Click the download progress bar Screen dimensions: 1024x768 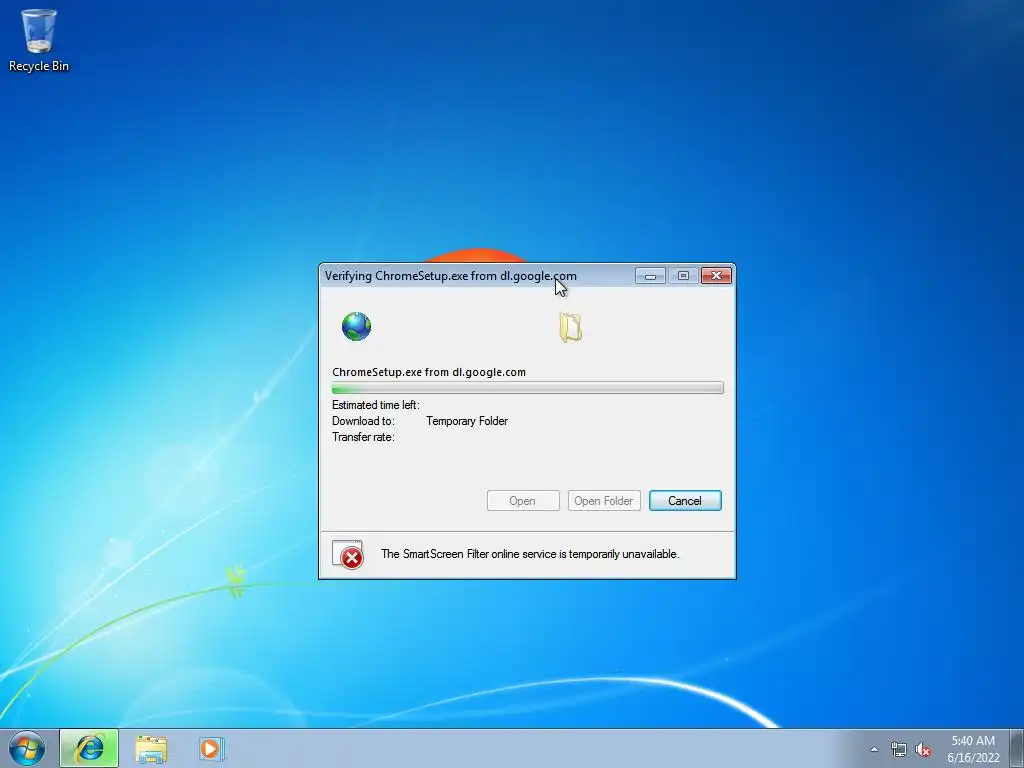click(527, 388)
